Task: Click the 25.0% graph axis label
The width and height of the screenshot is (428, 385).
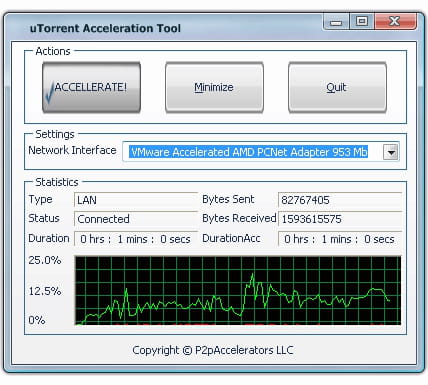Action: 45,260
